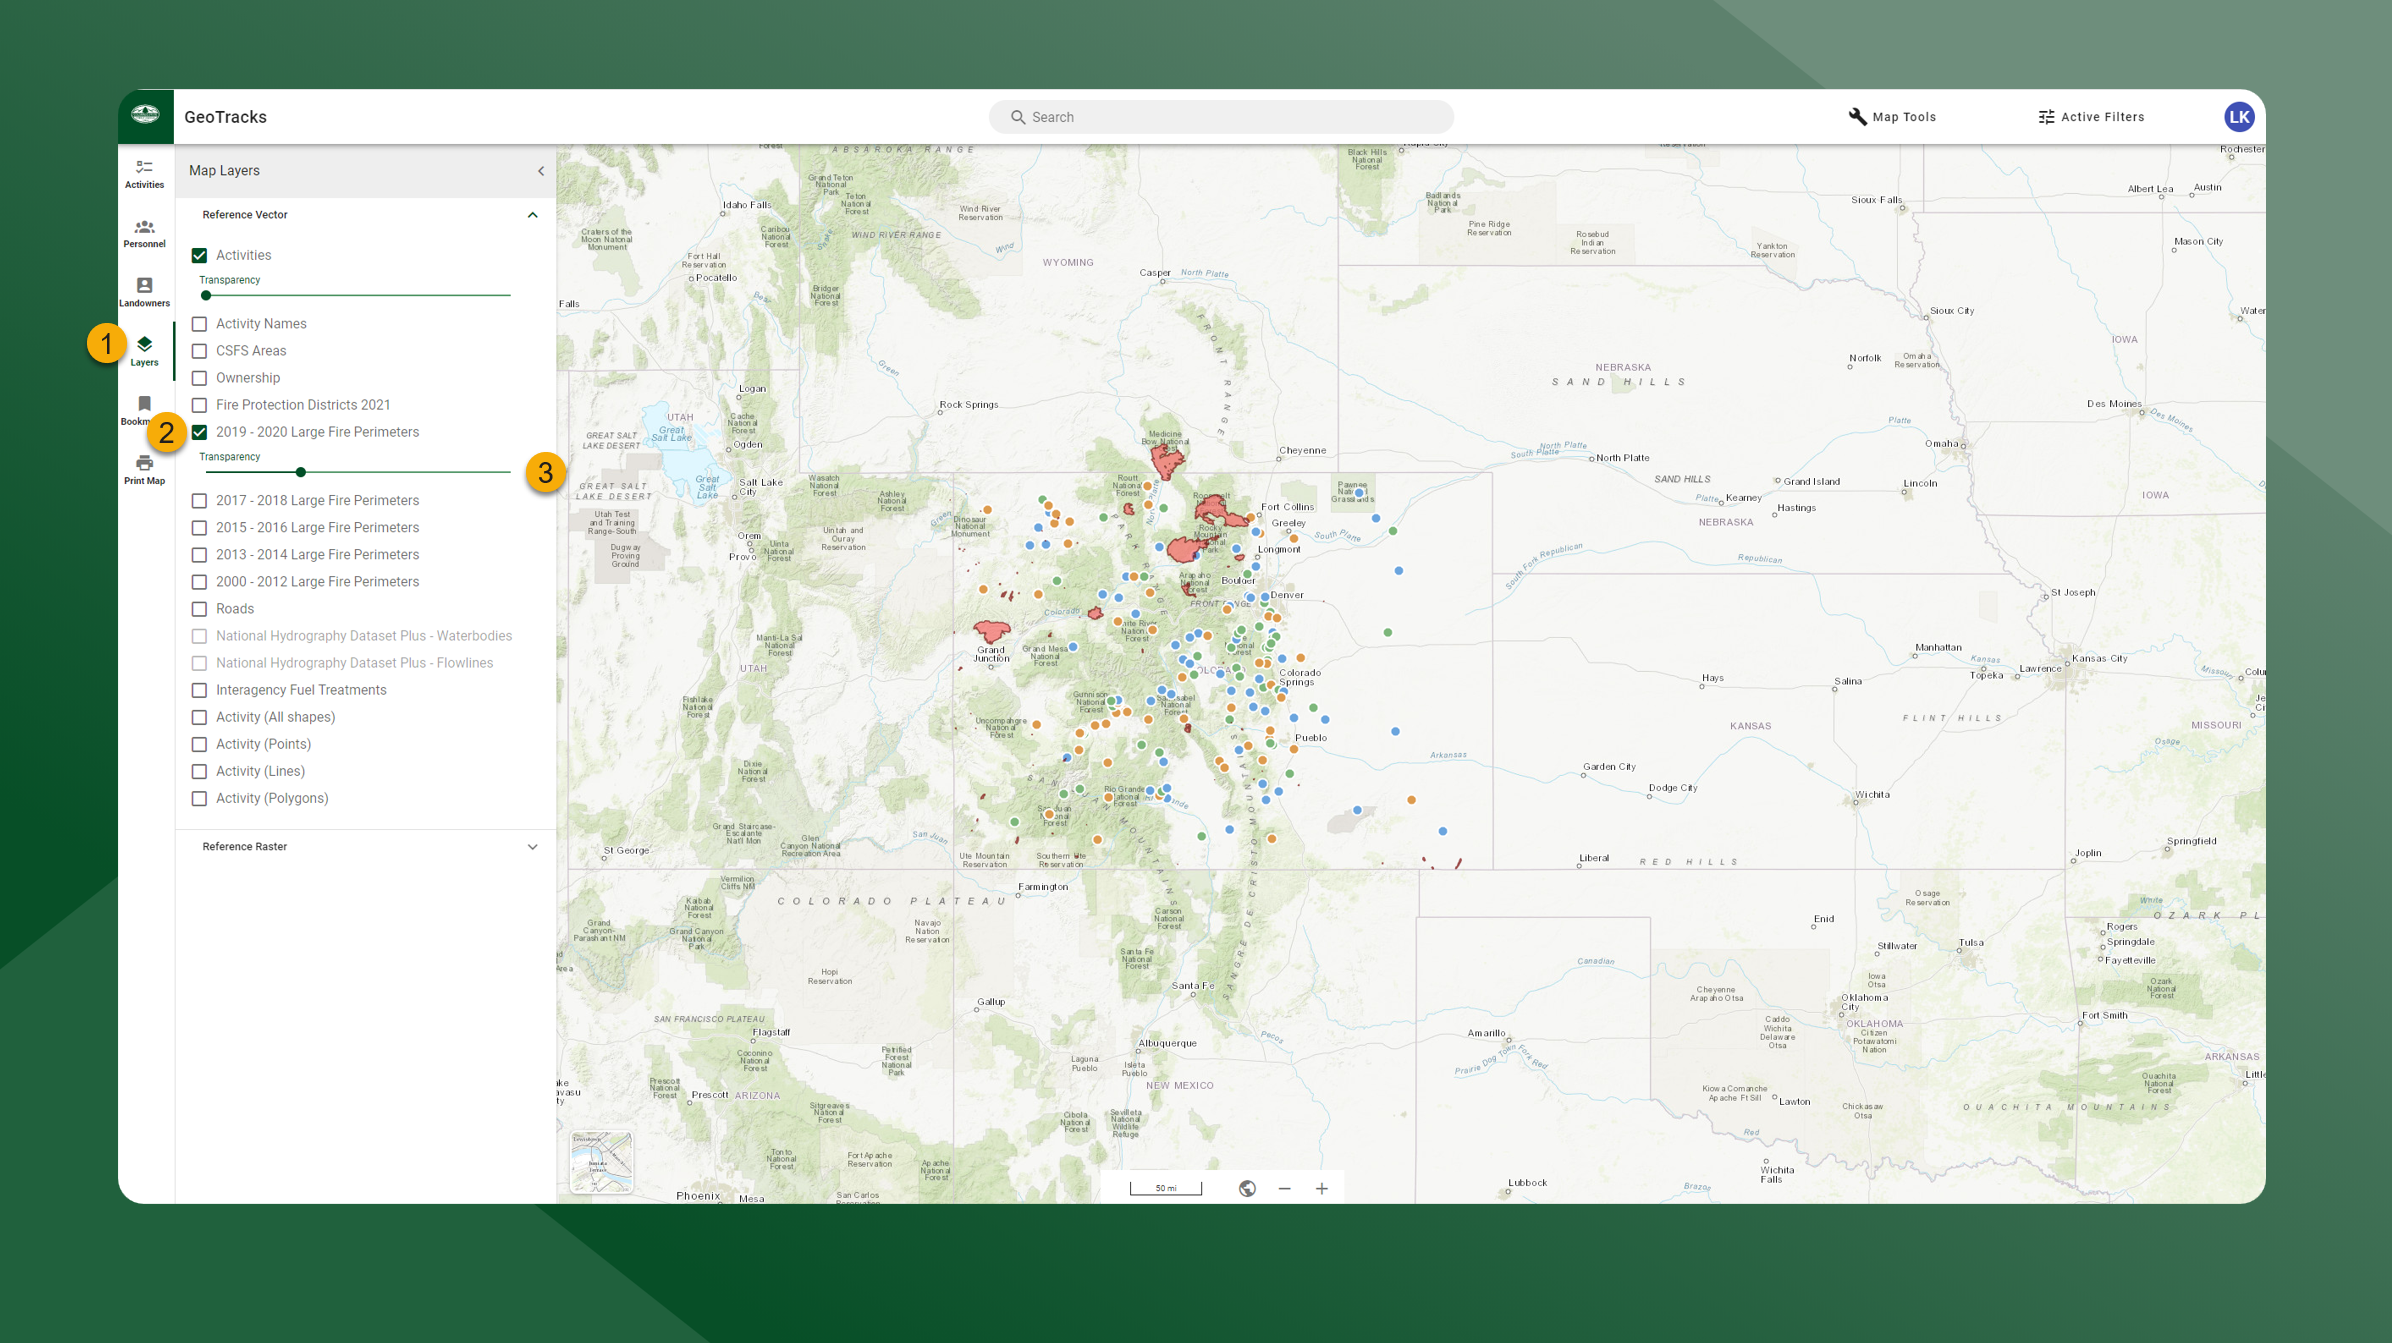Expand the Reference Raster section
The height and width of the screenshot is (1343, 2392).
(x=532, y=847)
